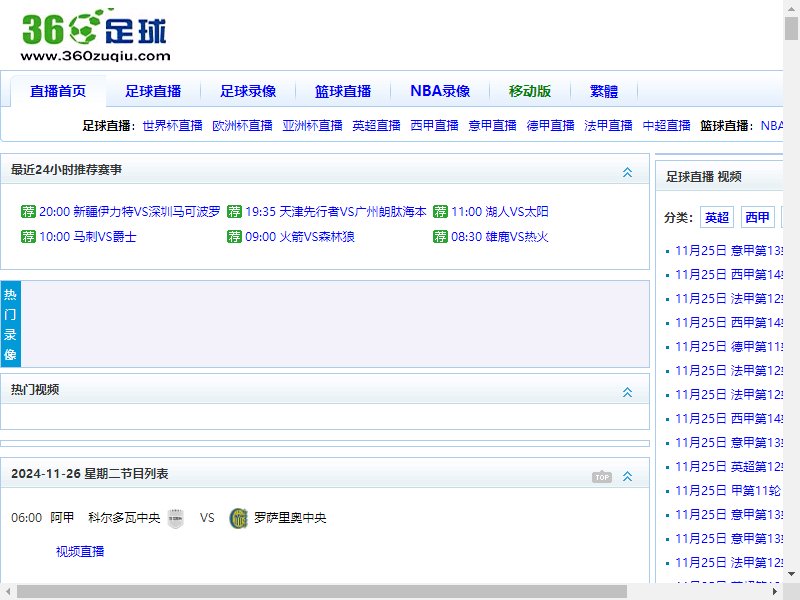Open the 中超直播 link

[666, 126]
